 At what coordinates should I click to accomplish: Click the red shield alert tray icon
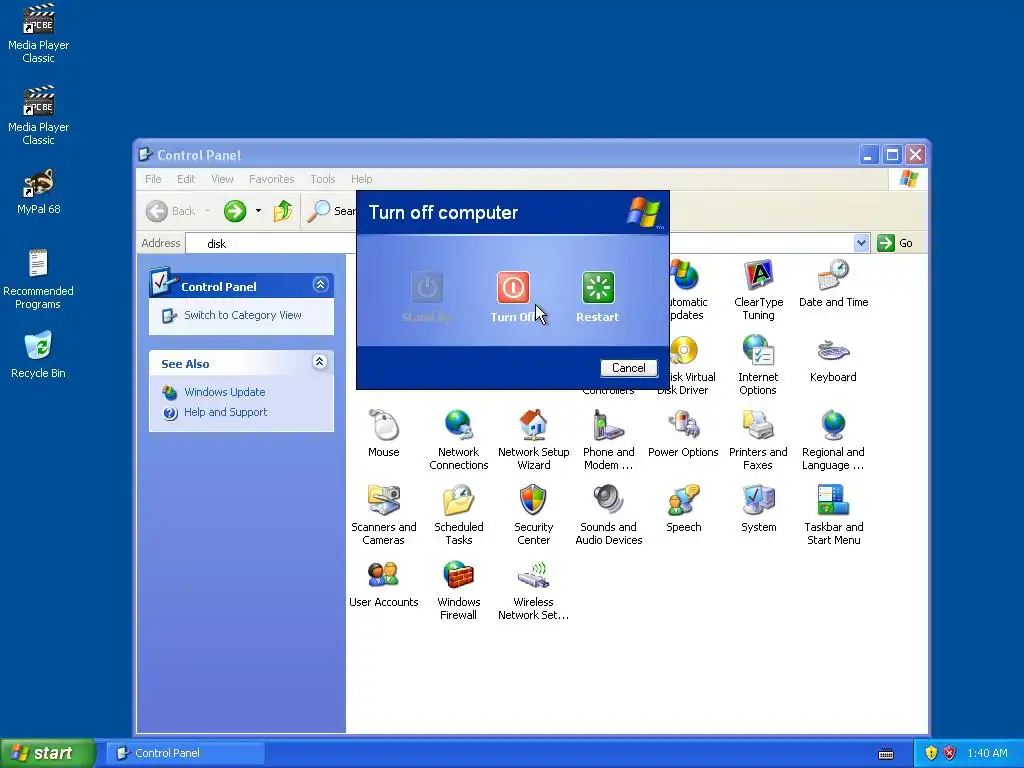[x=950, y=753]
